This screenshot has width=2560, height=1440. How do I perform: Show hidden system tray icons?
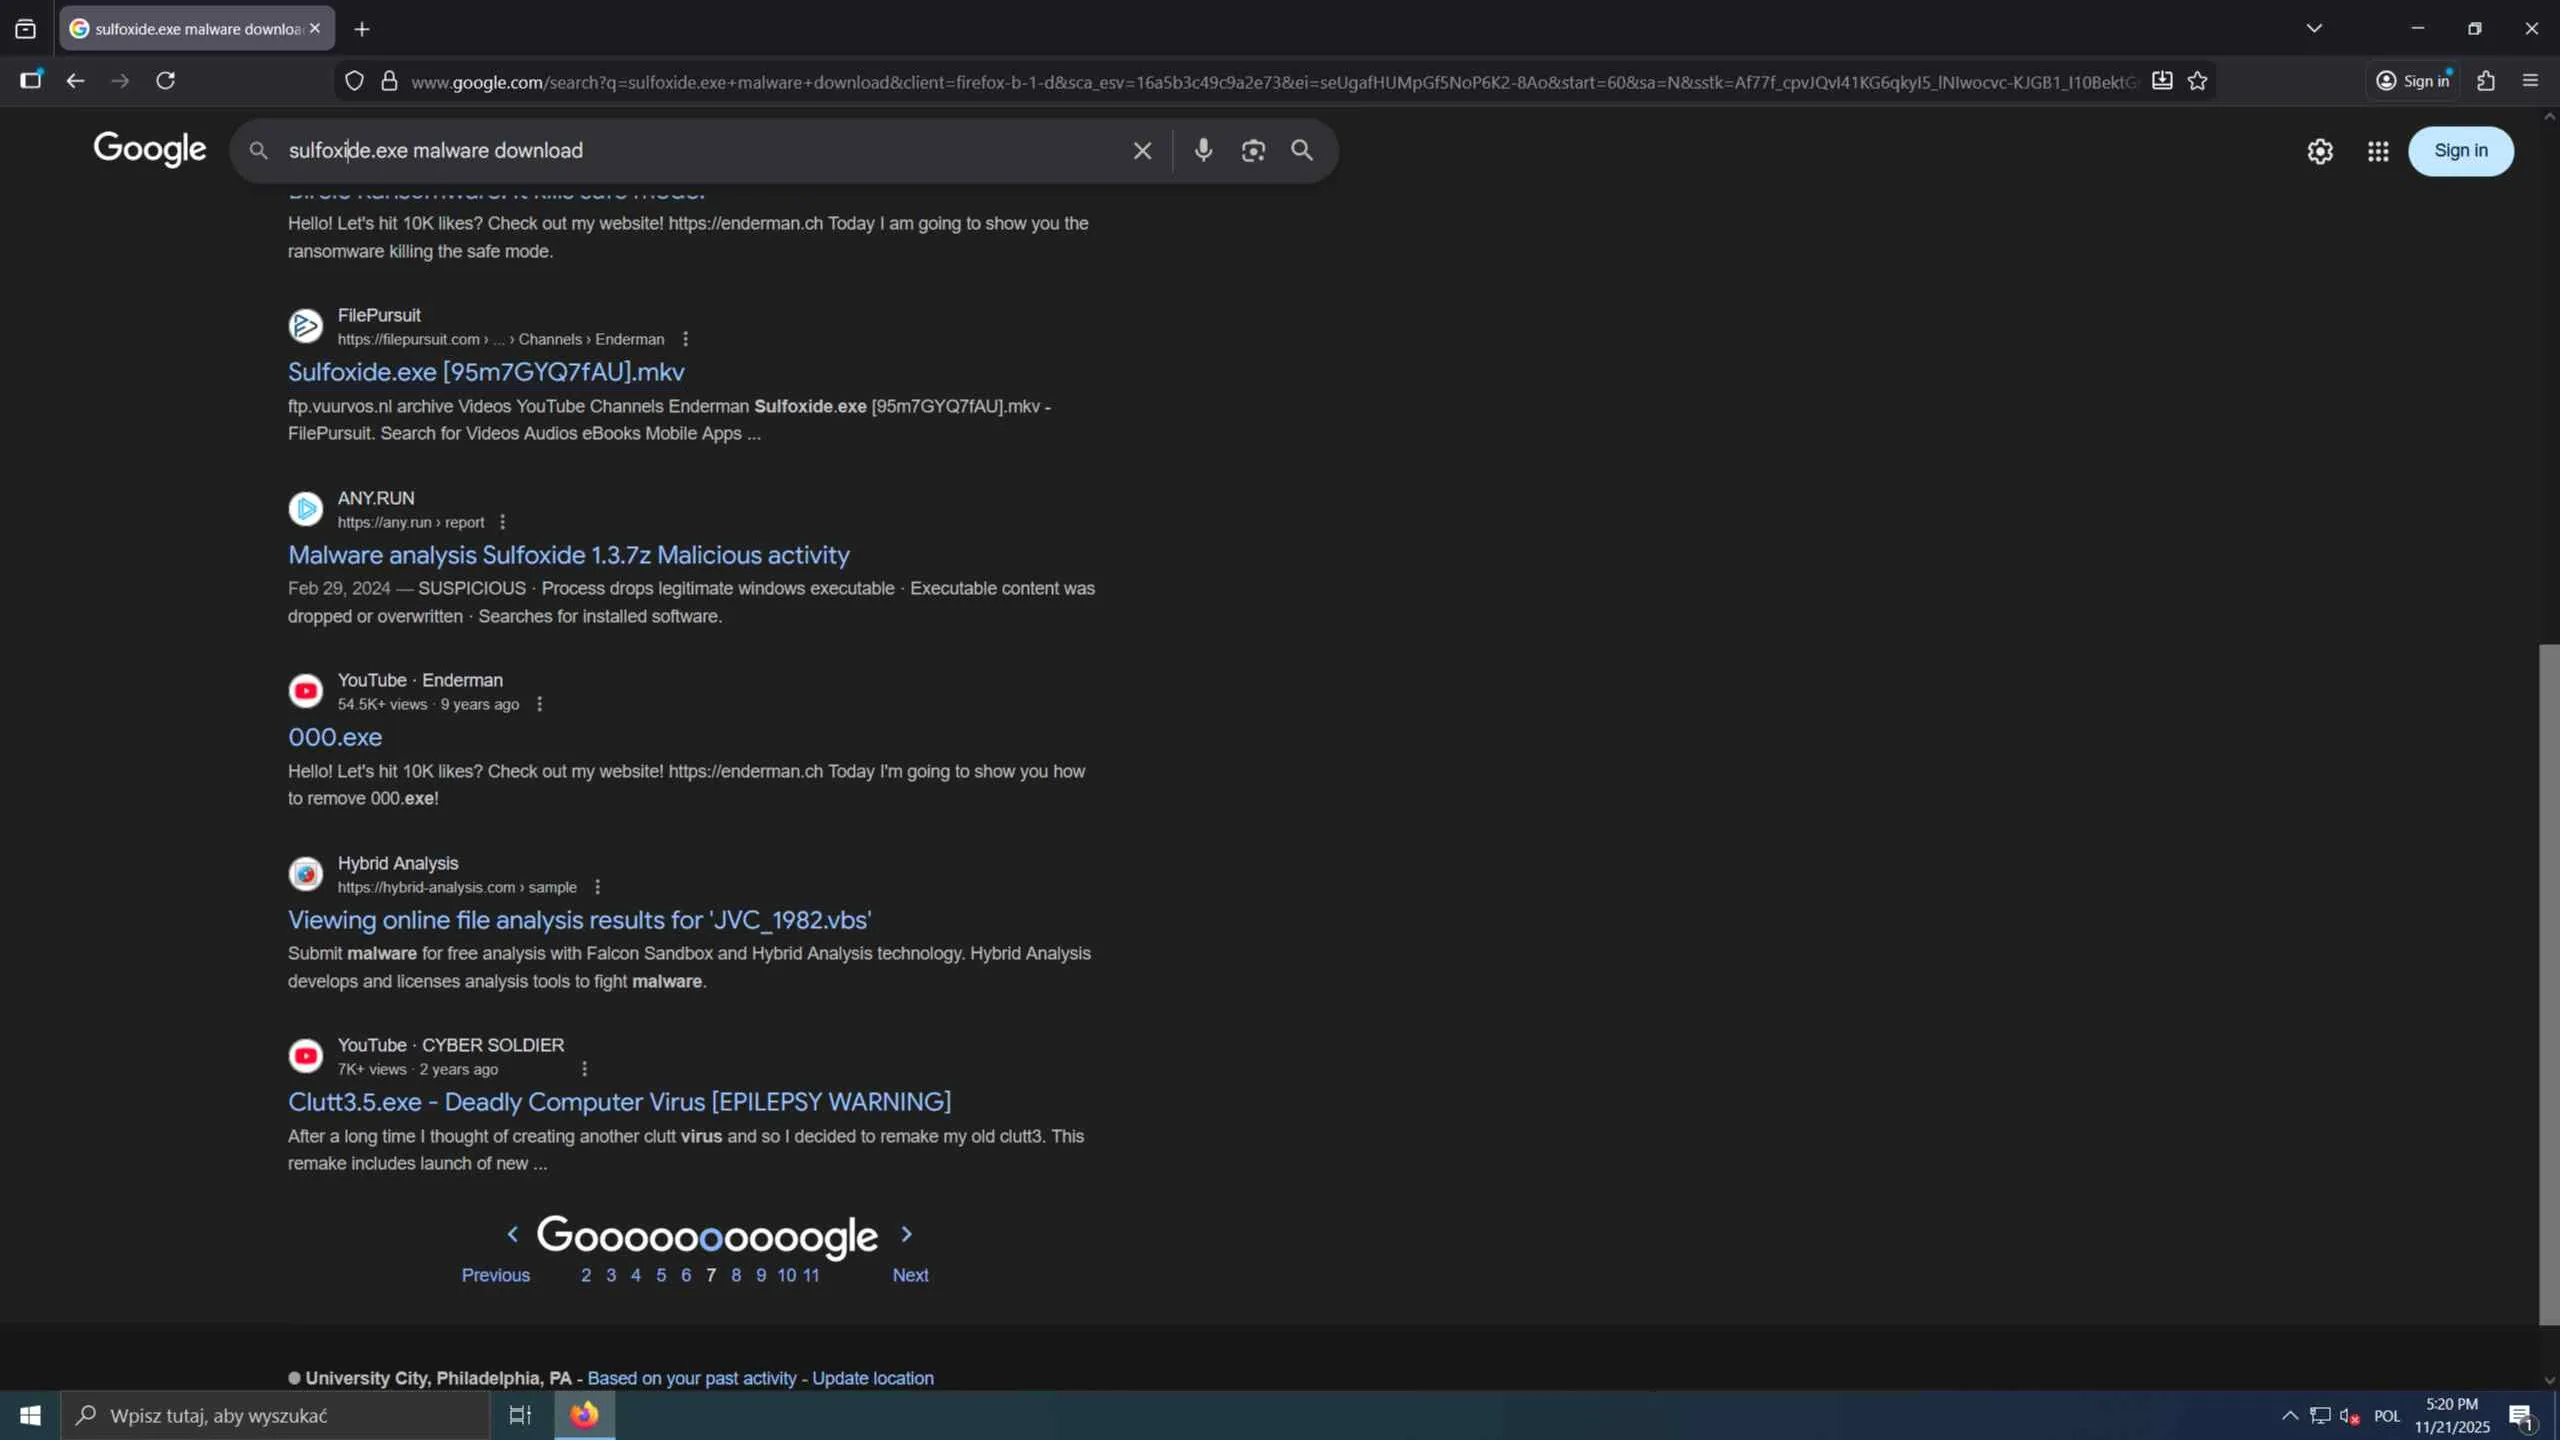[2289, 1415]
